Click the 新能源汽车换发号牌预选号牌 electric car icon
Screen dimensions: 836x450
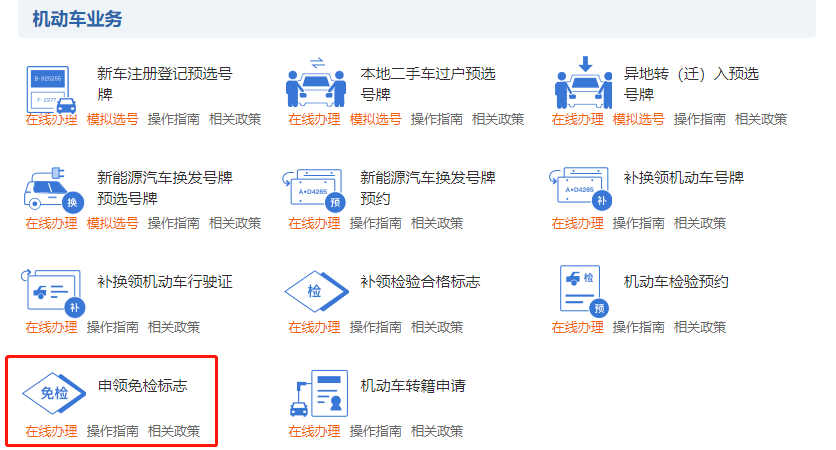pyautogui.click(x=53, y=190)
